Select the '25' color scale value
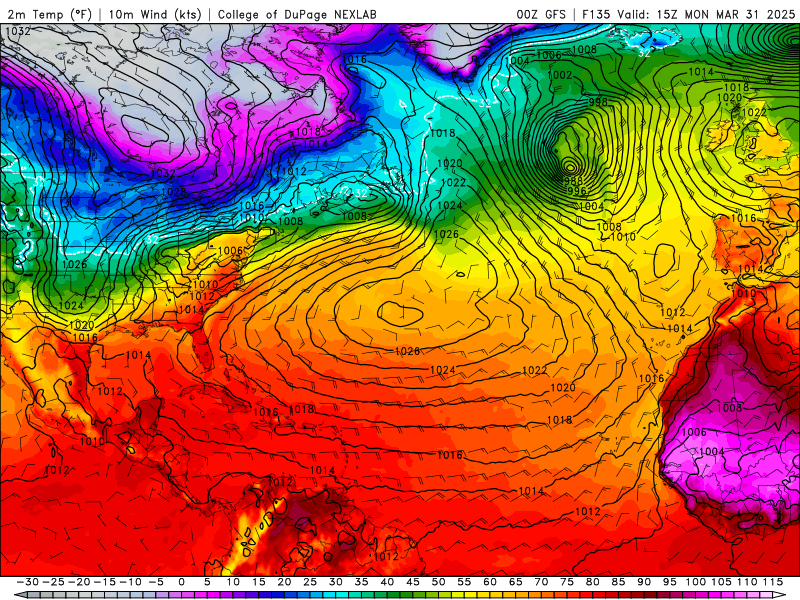Screen dimensions: 800x600 310,582
